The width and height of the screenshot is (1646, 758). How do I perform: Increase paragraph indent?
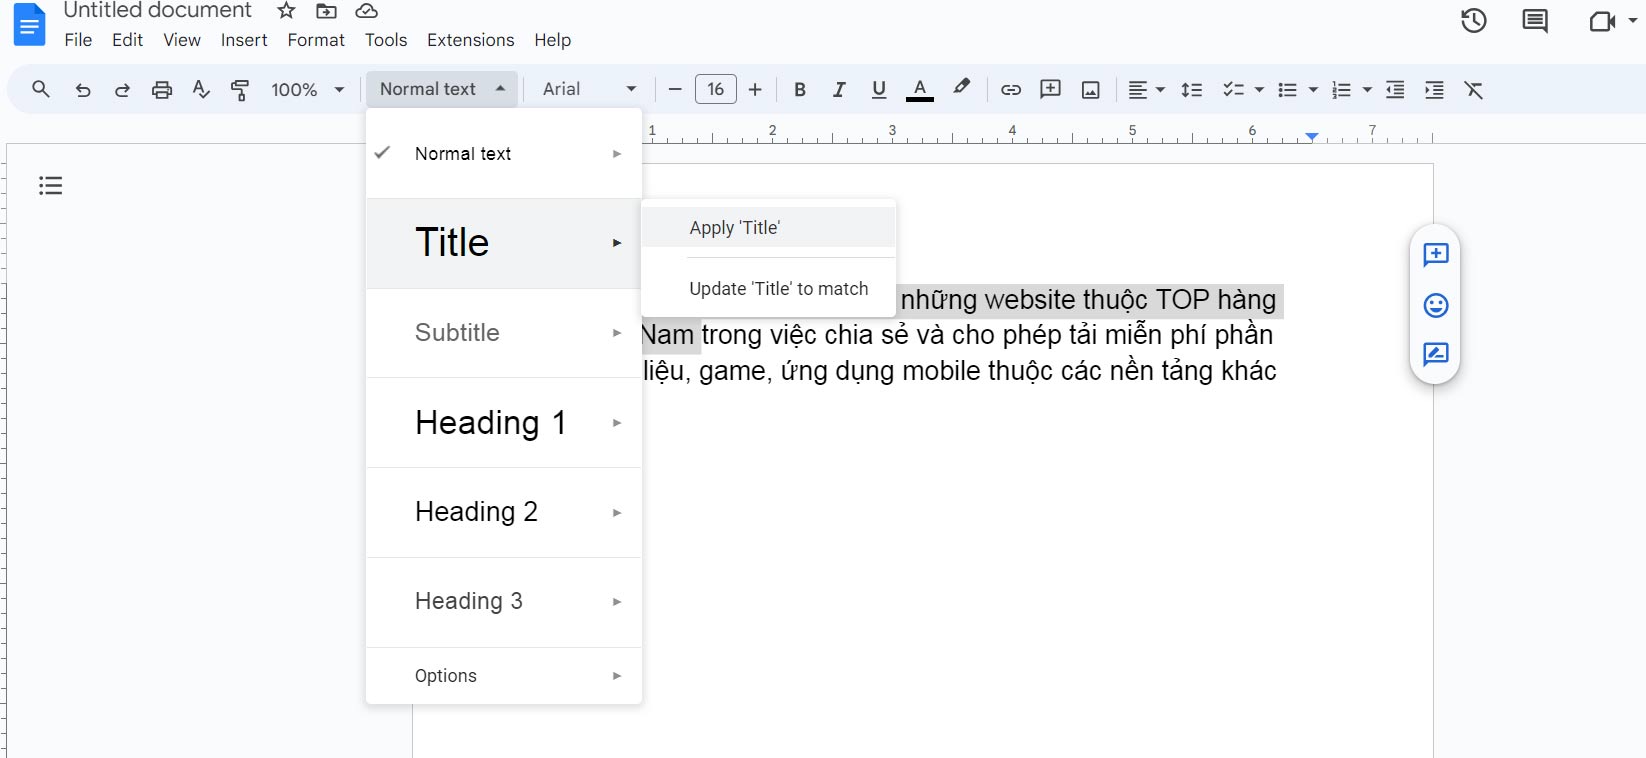coord(1434,90)
